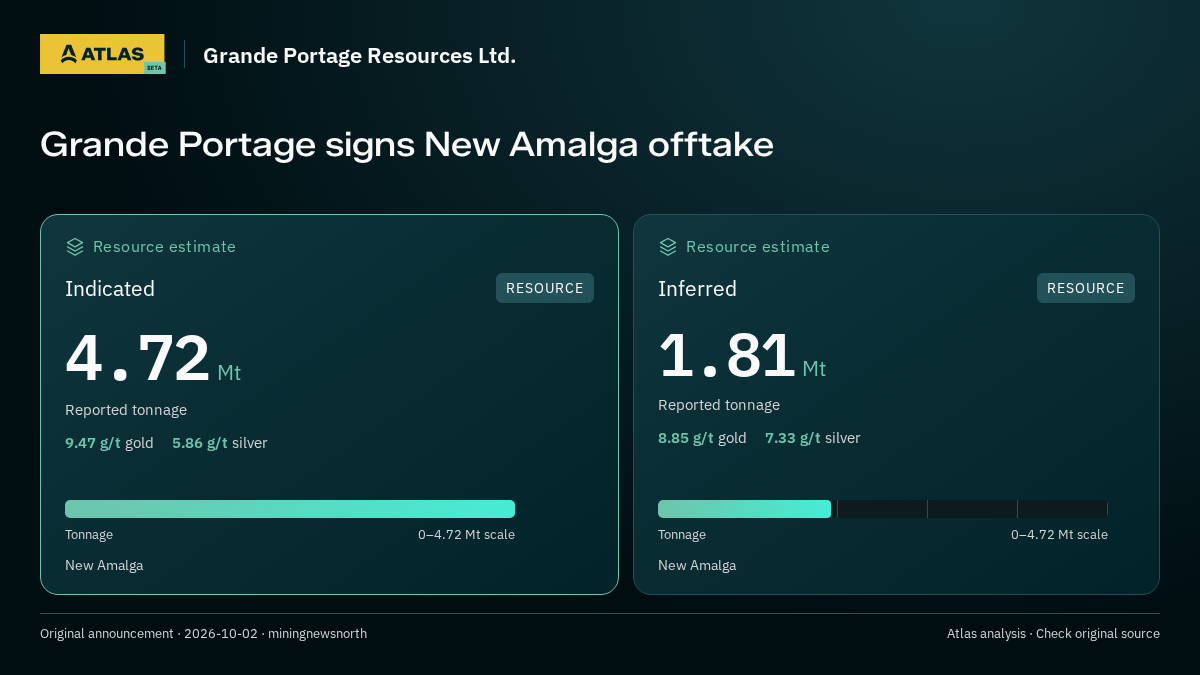
Task: Click the layers icon on Indicated card
Action: 75,247
